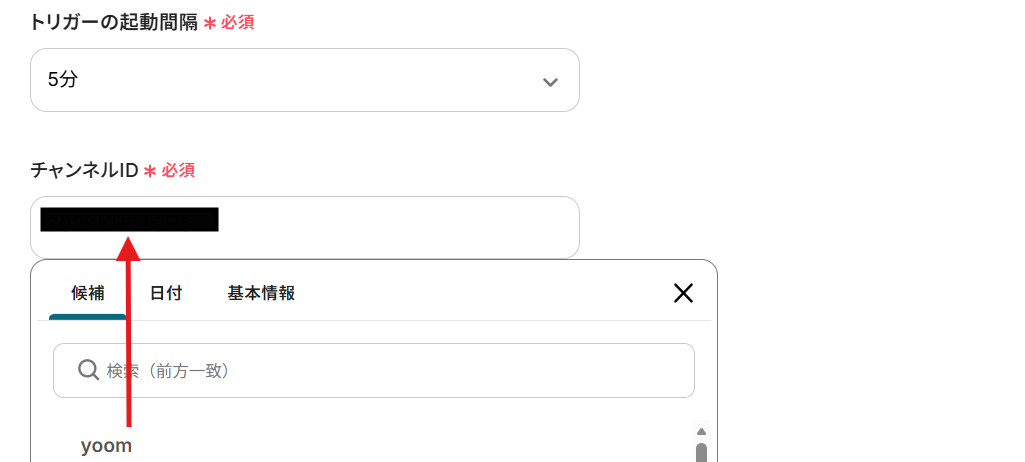Click the トリガーの起動間隔 label

113,22
